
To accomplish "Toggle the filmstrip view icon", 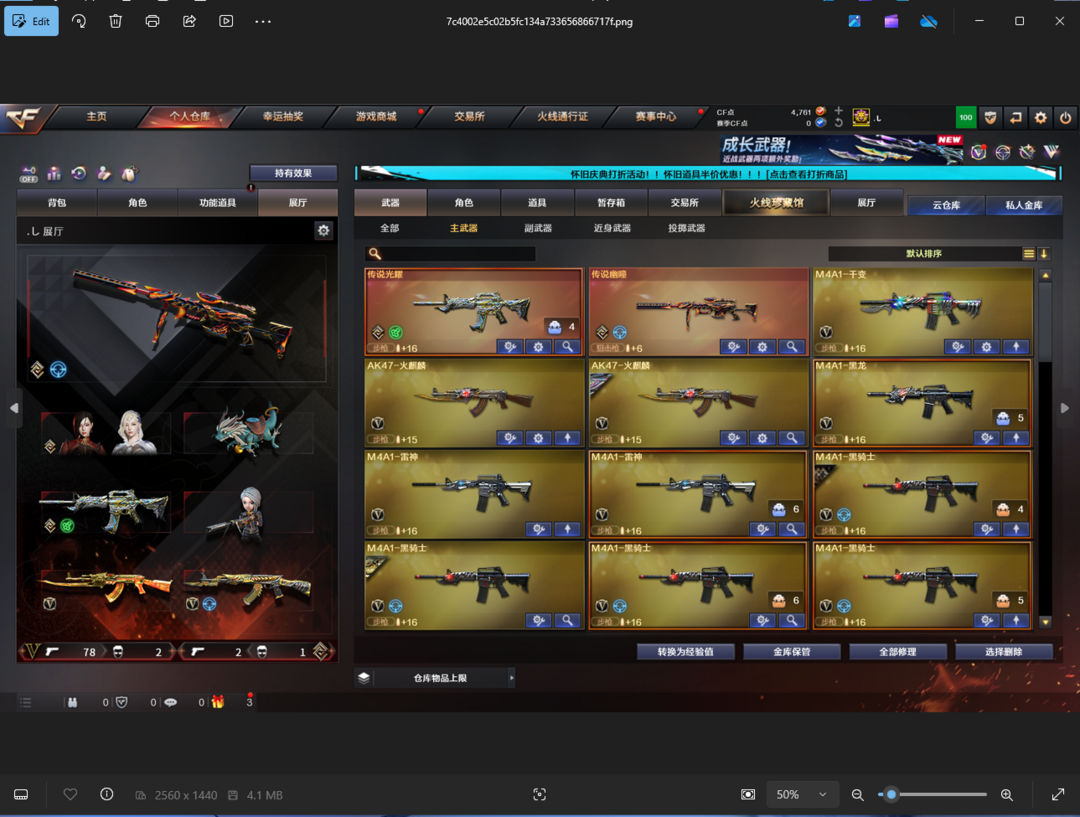I will (x=21, y=794).
